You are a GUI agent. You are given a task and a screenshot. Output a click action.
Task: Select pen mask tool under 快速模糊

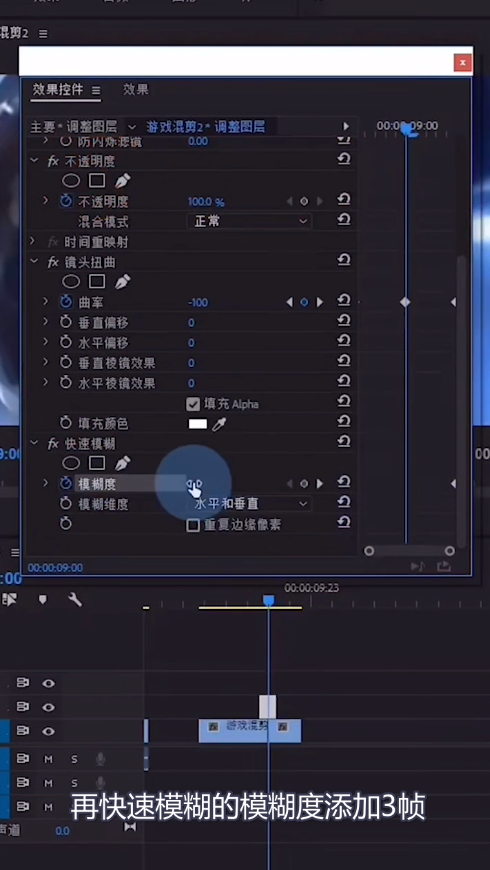tap(122, 463)
